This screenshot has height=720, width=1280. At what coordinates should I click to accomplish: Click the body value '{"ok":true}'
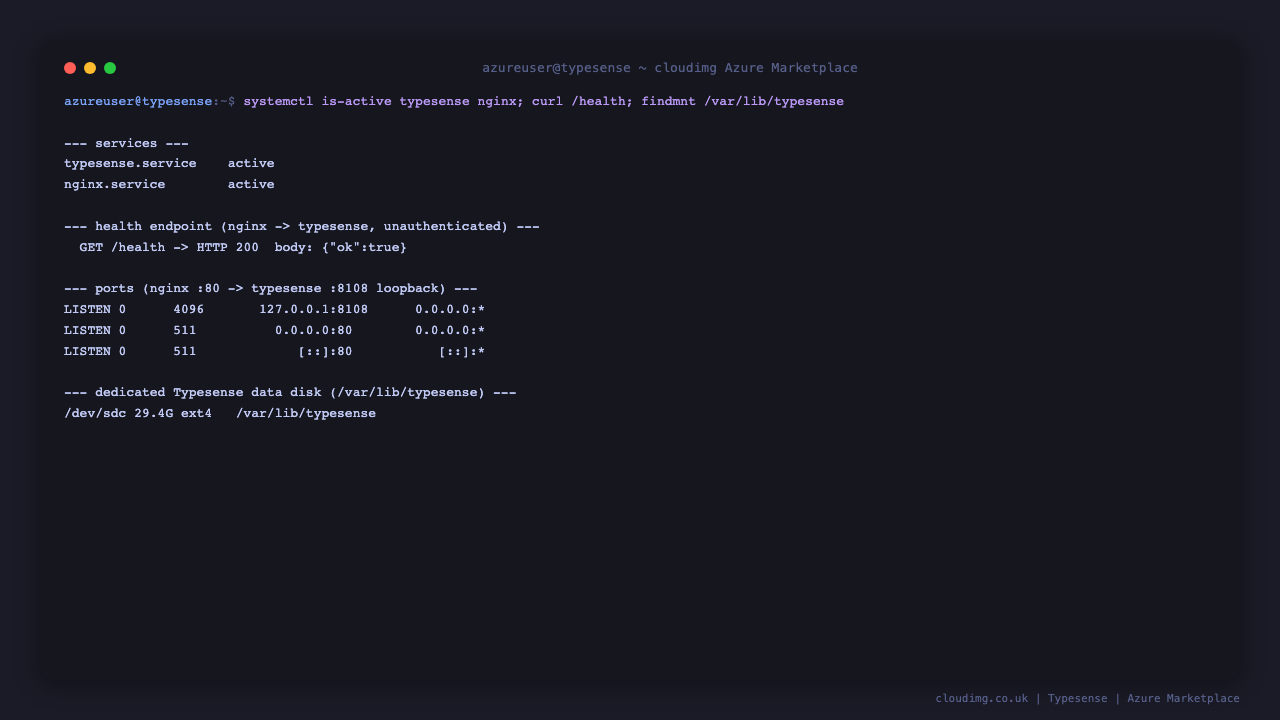[x=364, y=247]
